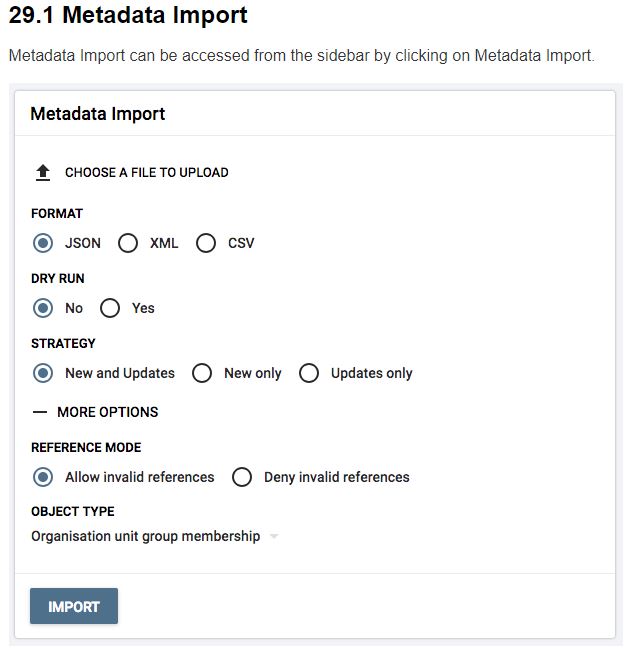This screenshot has width=630, height=661.
Task: Select Allow invalid references option
Action: (x=43, y=477)
